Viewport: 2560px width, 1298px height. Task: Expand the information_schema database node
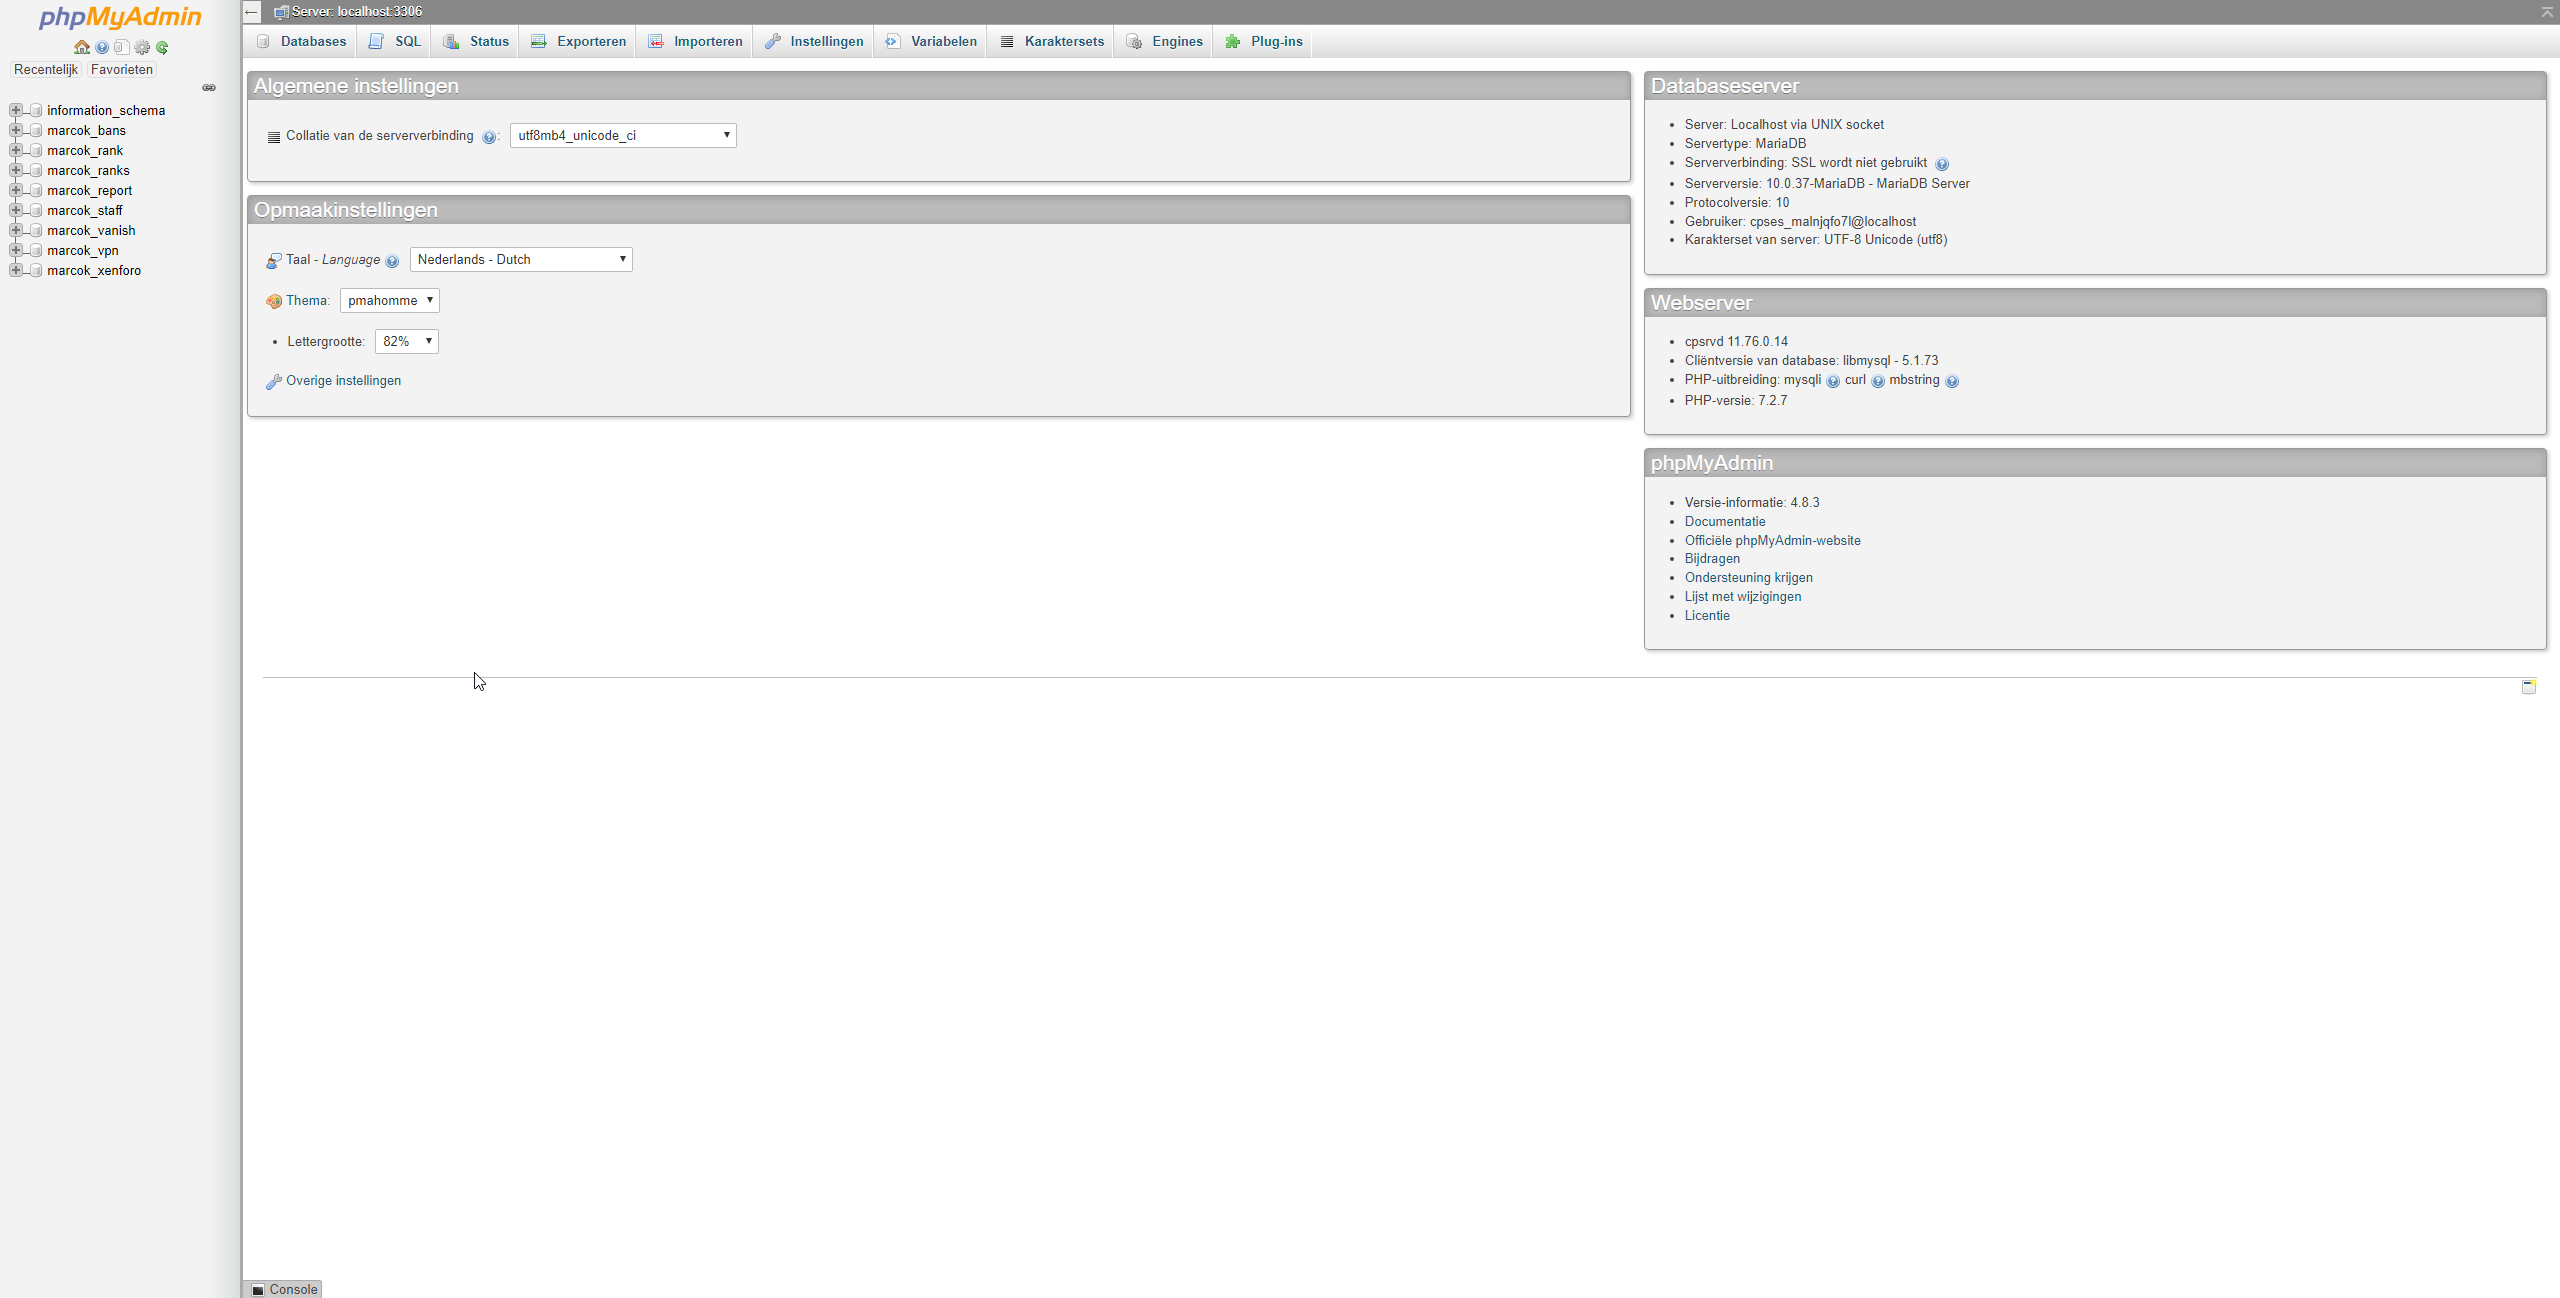pyautogui.click(x=16, y=110)
